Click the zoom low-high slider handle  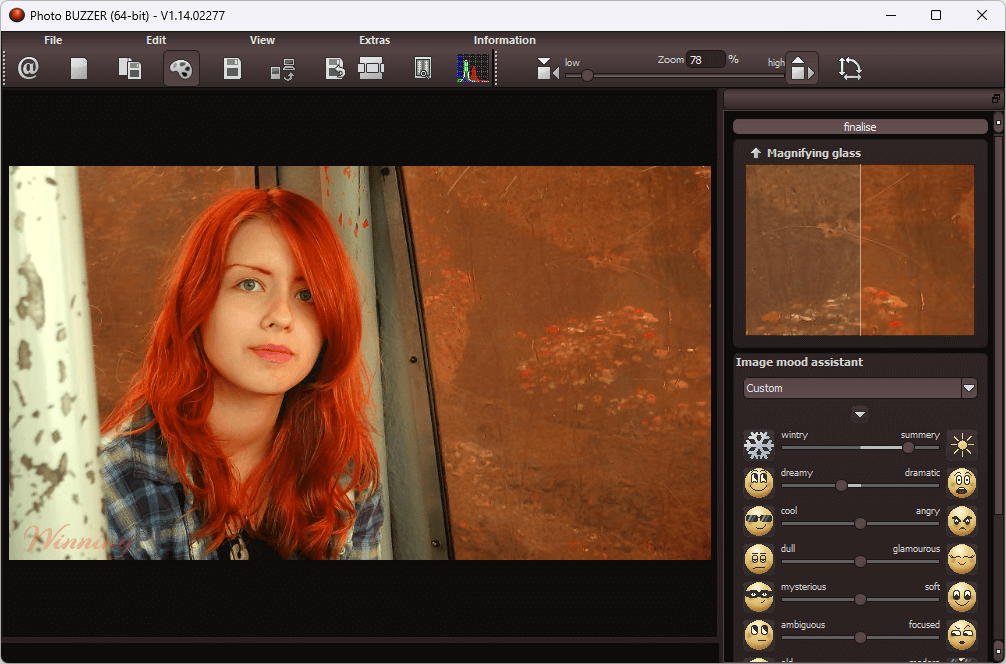coord(587,75)
